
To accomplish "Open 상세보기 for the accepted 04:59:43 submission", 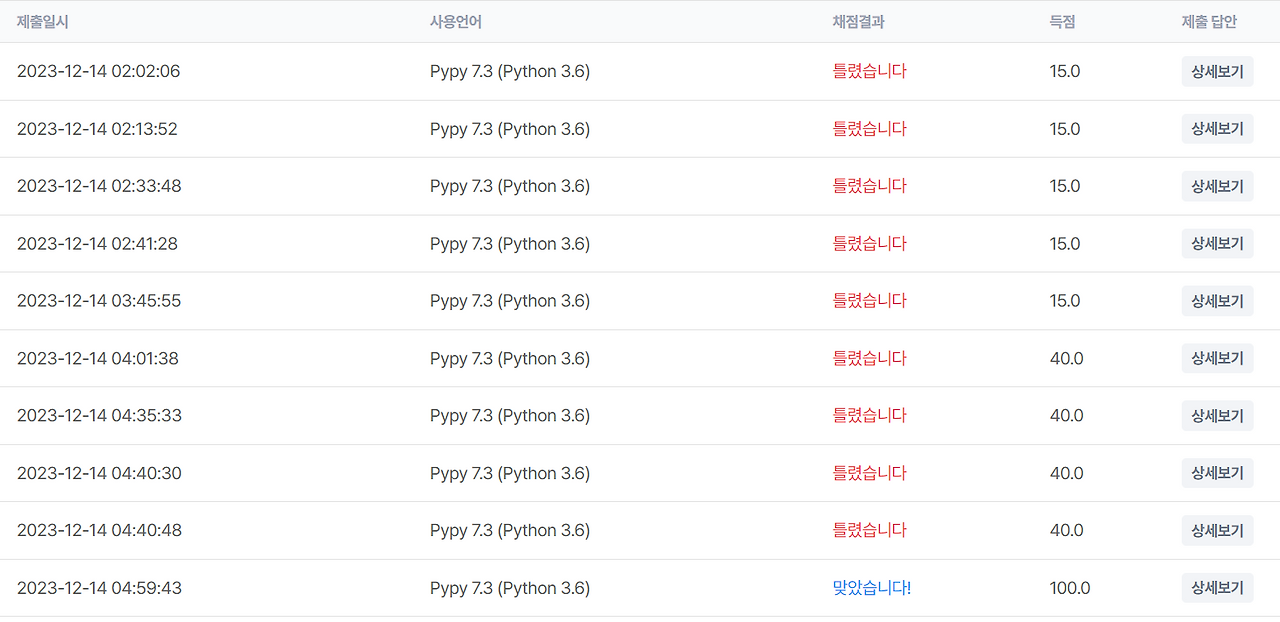I will [x=1217, y=587].
